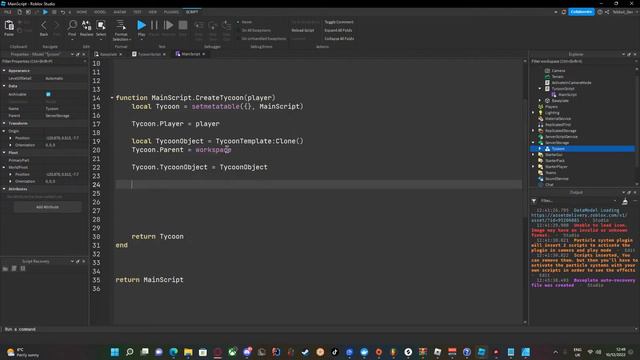Select the highlighted Tycoon model row
Screen dimensions: 640x360
[x=582, y=149]
